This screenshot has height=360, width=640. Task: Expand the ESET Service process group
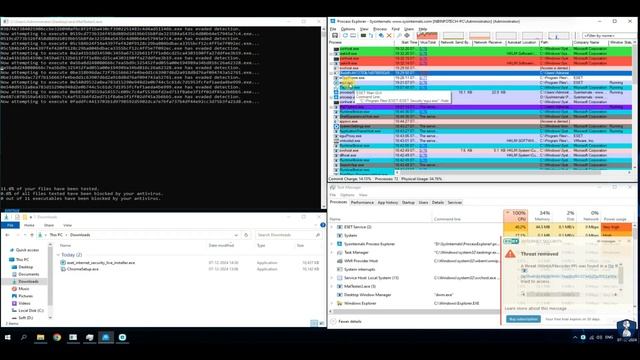pyautogui.click(x=332, y=227)
